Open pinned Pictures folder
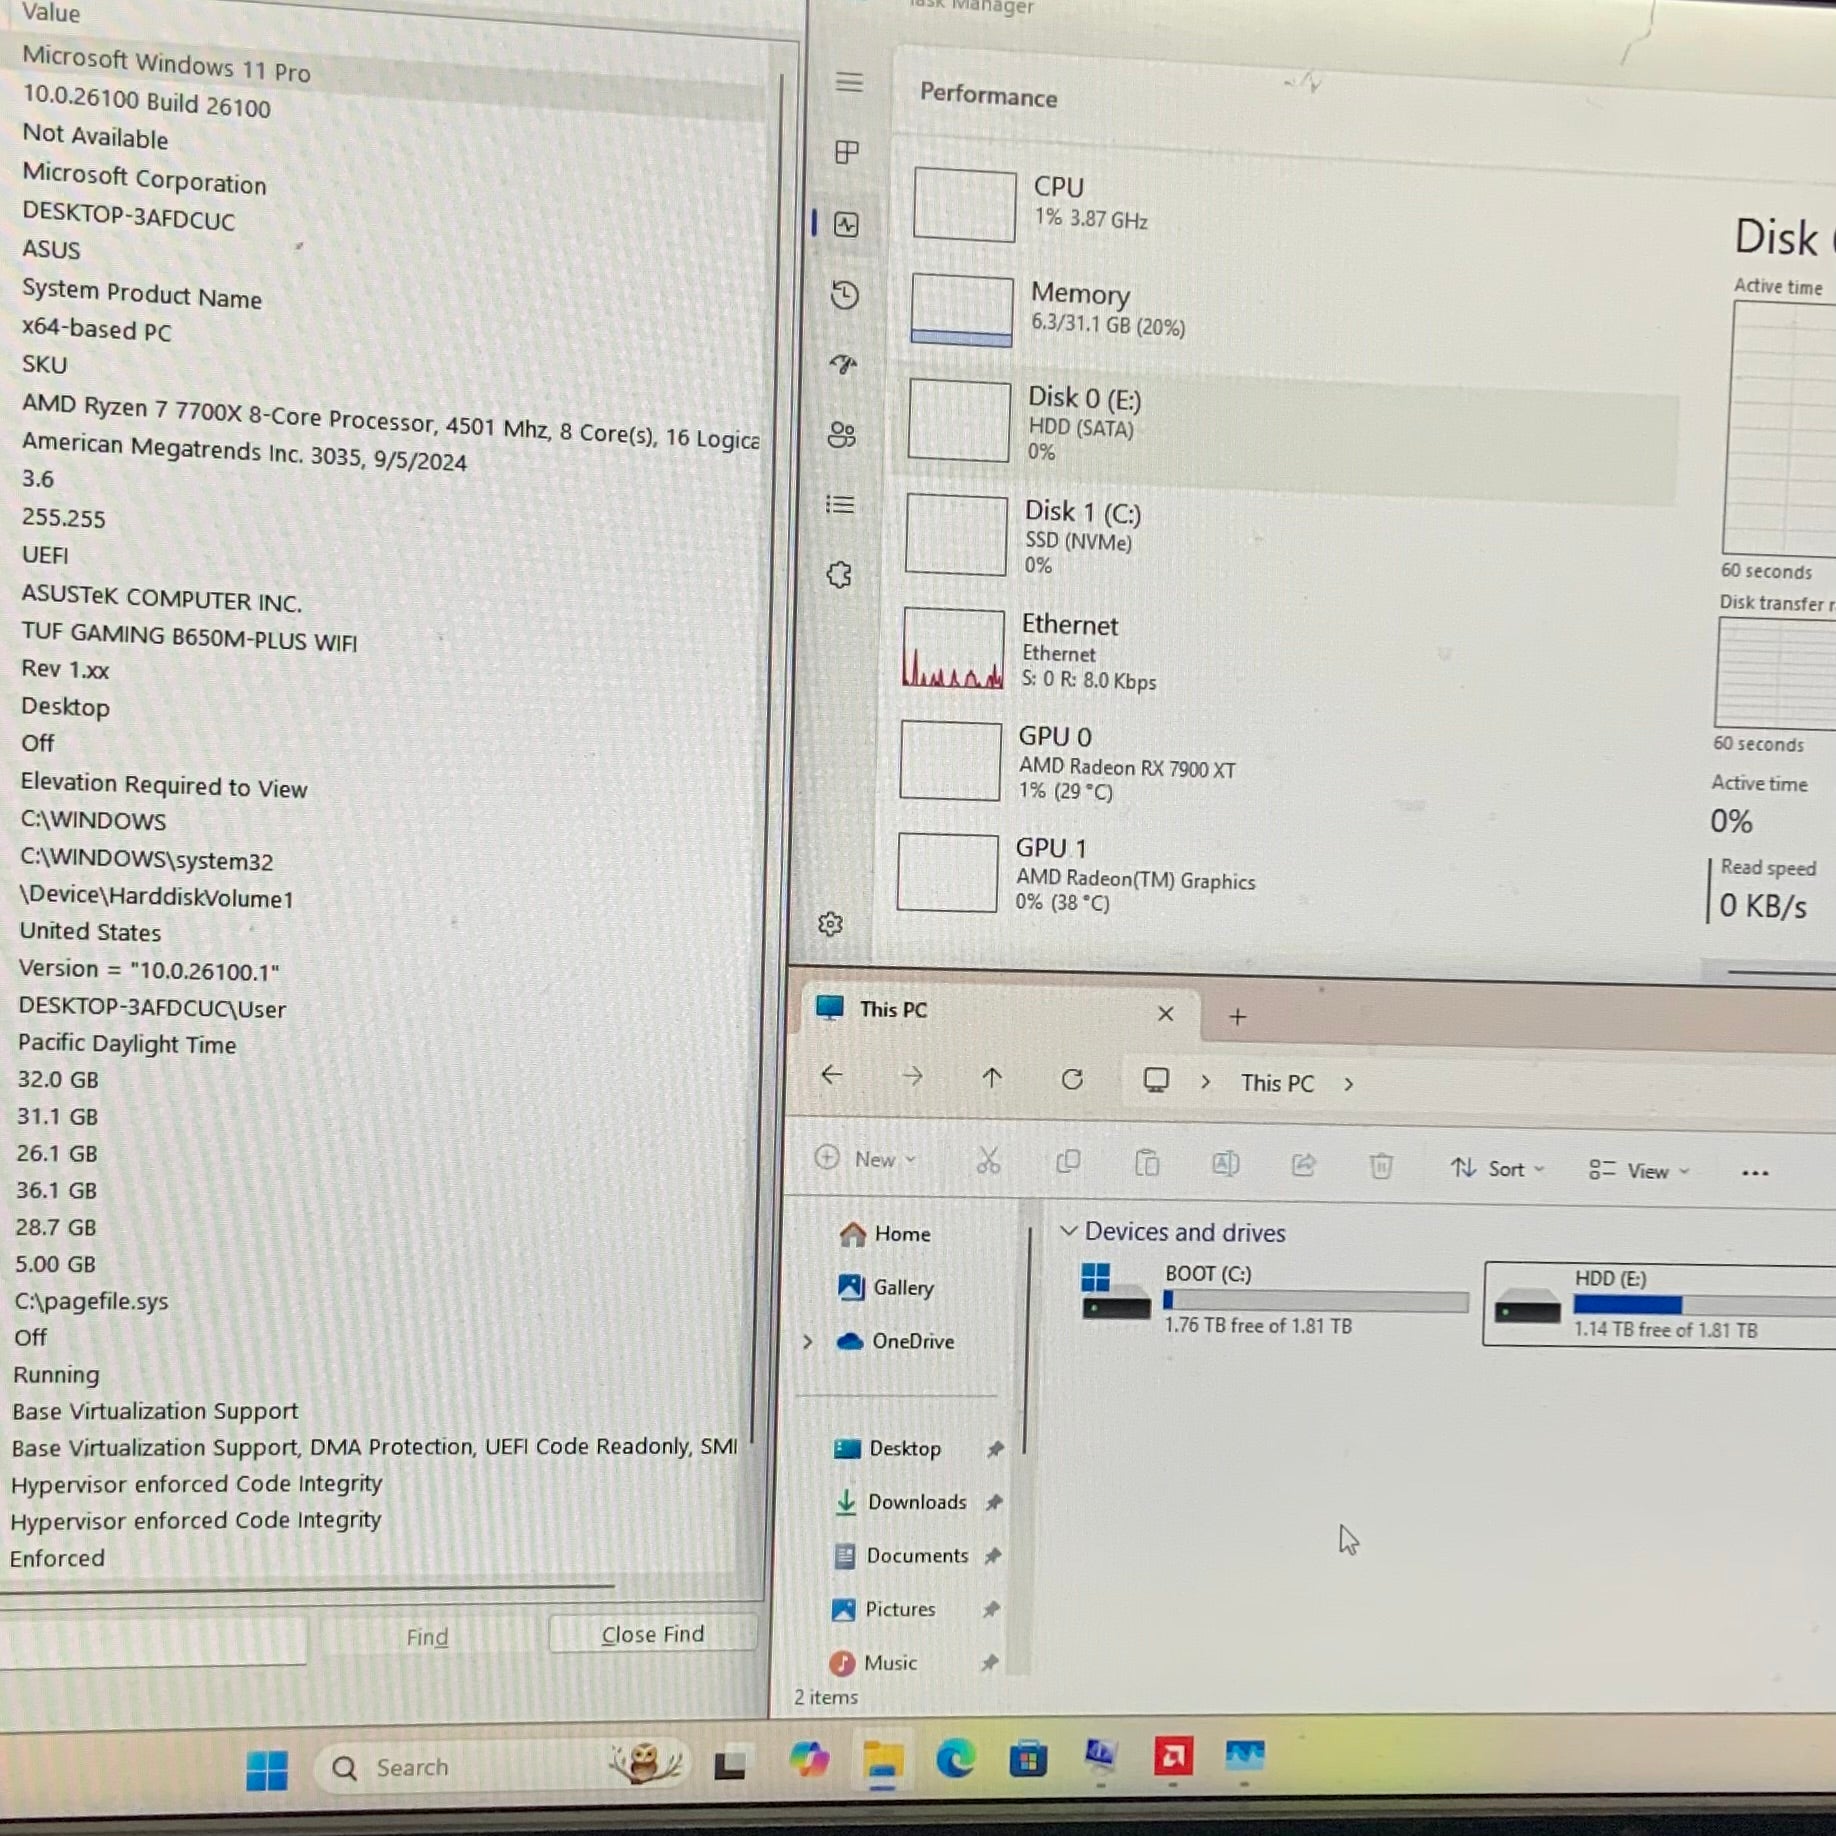The image size is (1836, 1836). pos(883,1609)
